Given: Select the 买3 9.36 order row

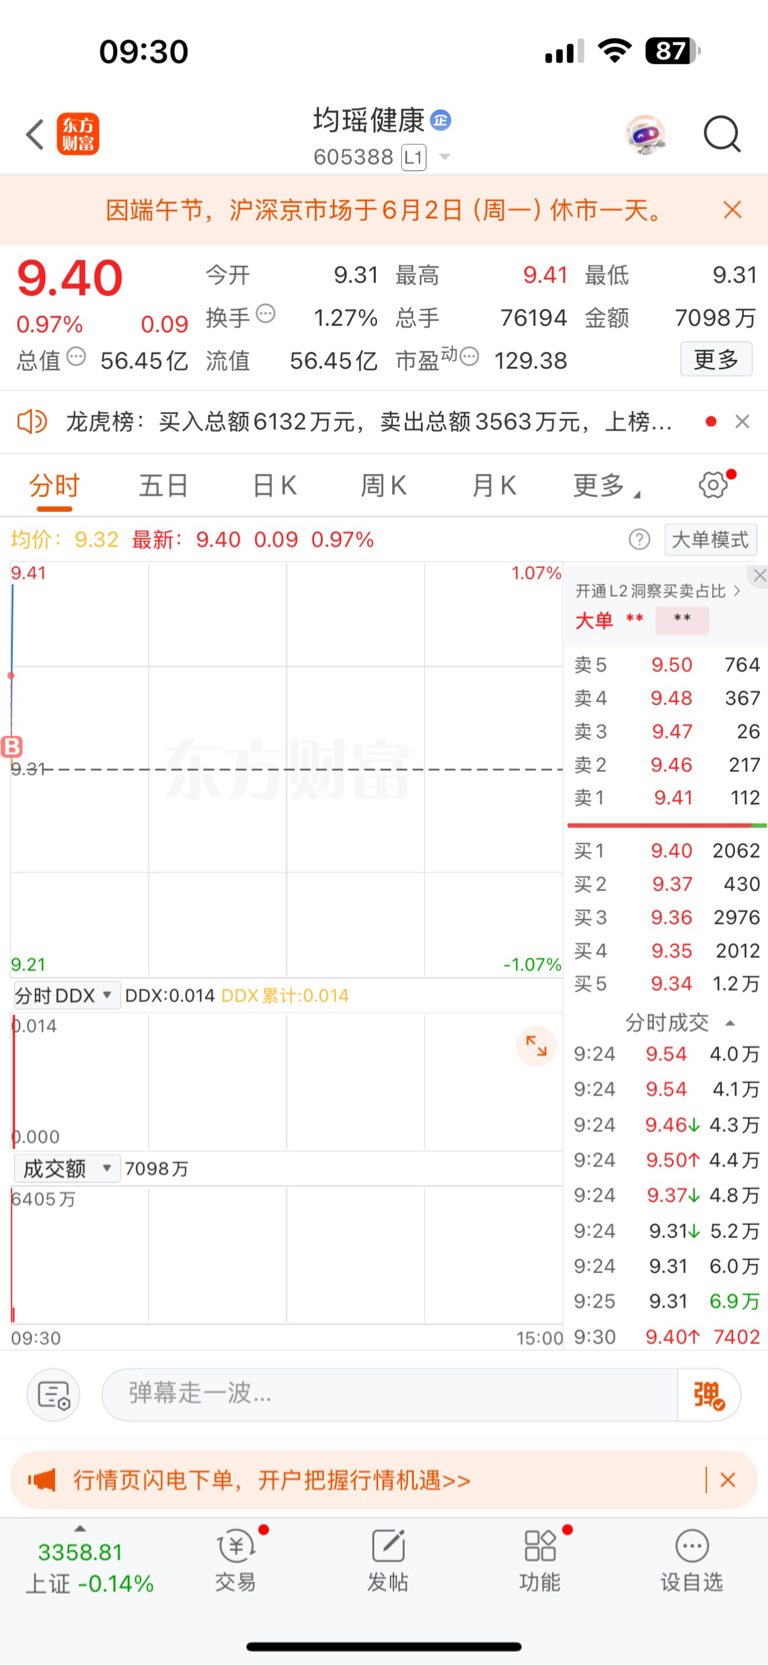Looking at the screenshot, I should (667, 917).
